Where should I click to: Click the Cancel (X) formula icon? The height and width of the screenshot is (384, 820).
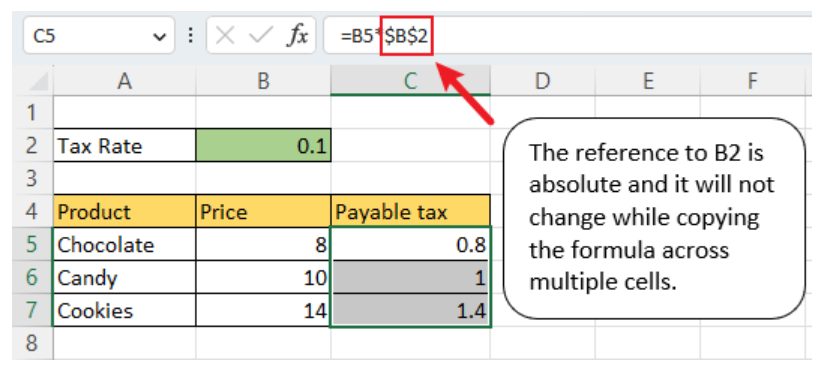[225, 36]
